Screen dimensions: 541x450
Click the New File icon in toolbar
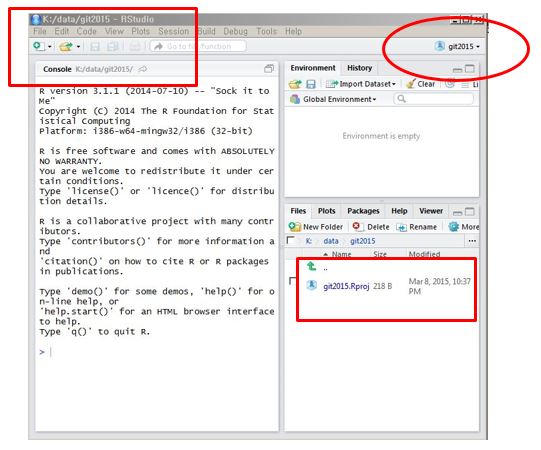(x=39, y=46)
